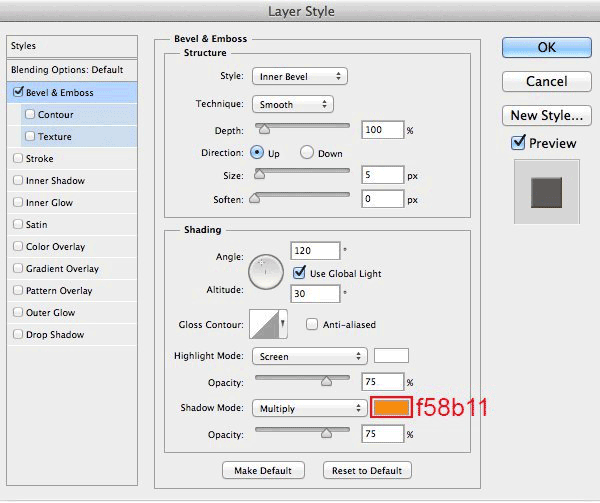This screenshot has width=600, height=503.
Task: Click the angle dial control
Action: (x=266, y=272)
